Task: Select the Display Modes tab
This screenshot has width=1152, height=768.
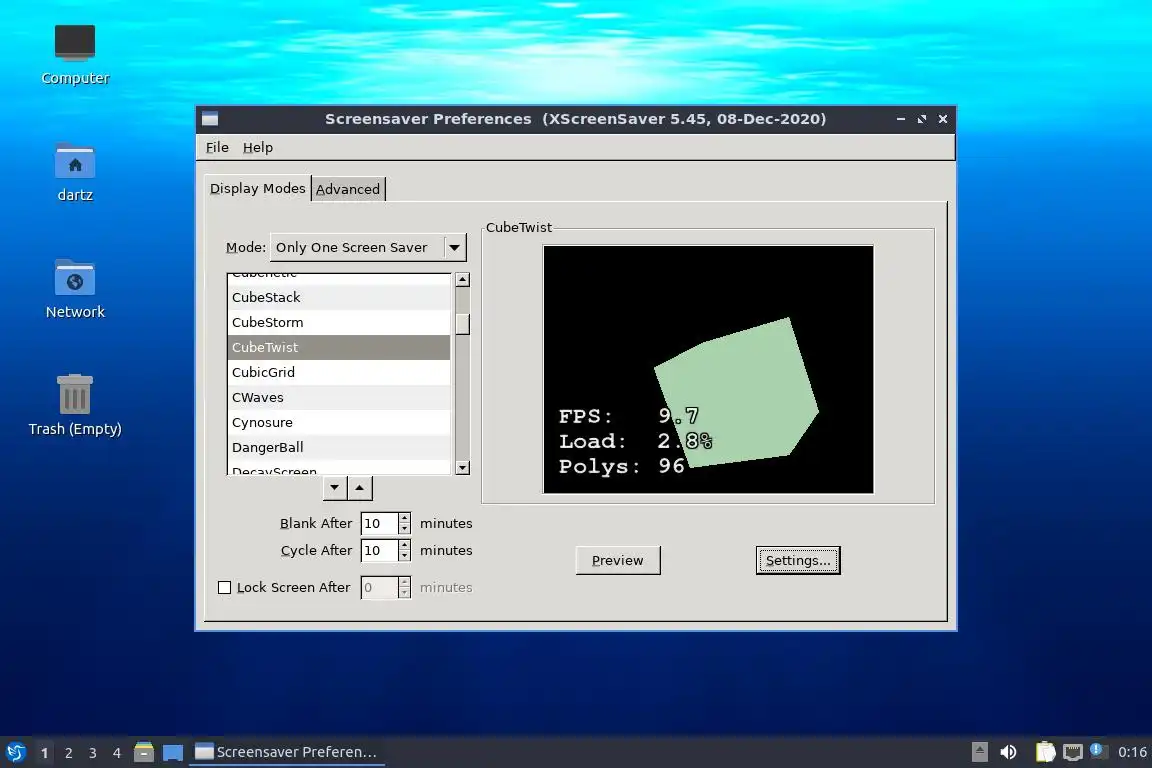Action: [257, 188]
